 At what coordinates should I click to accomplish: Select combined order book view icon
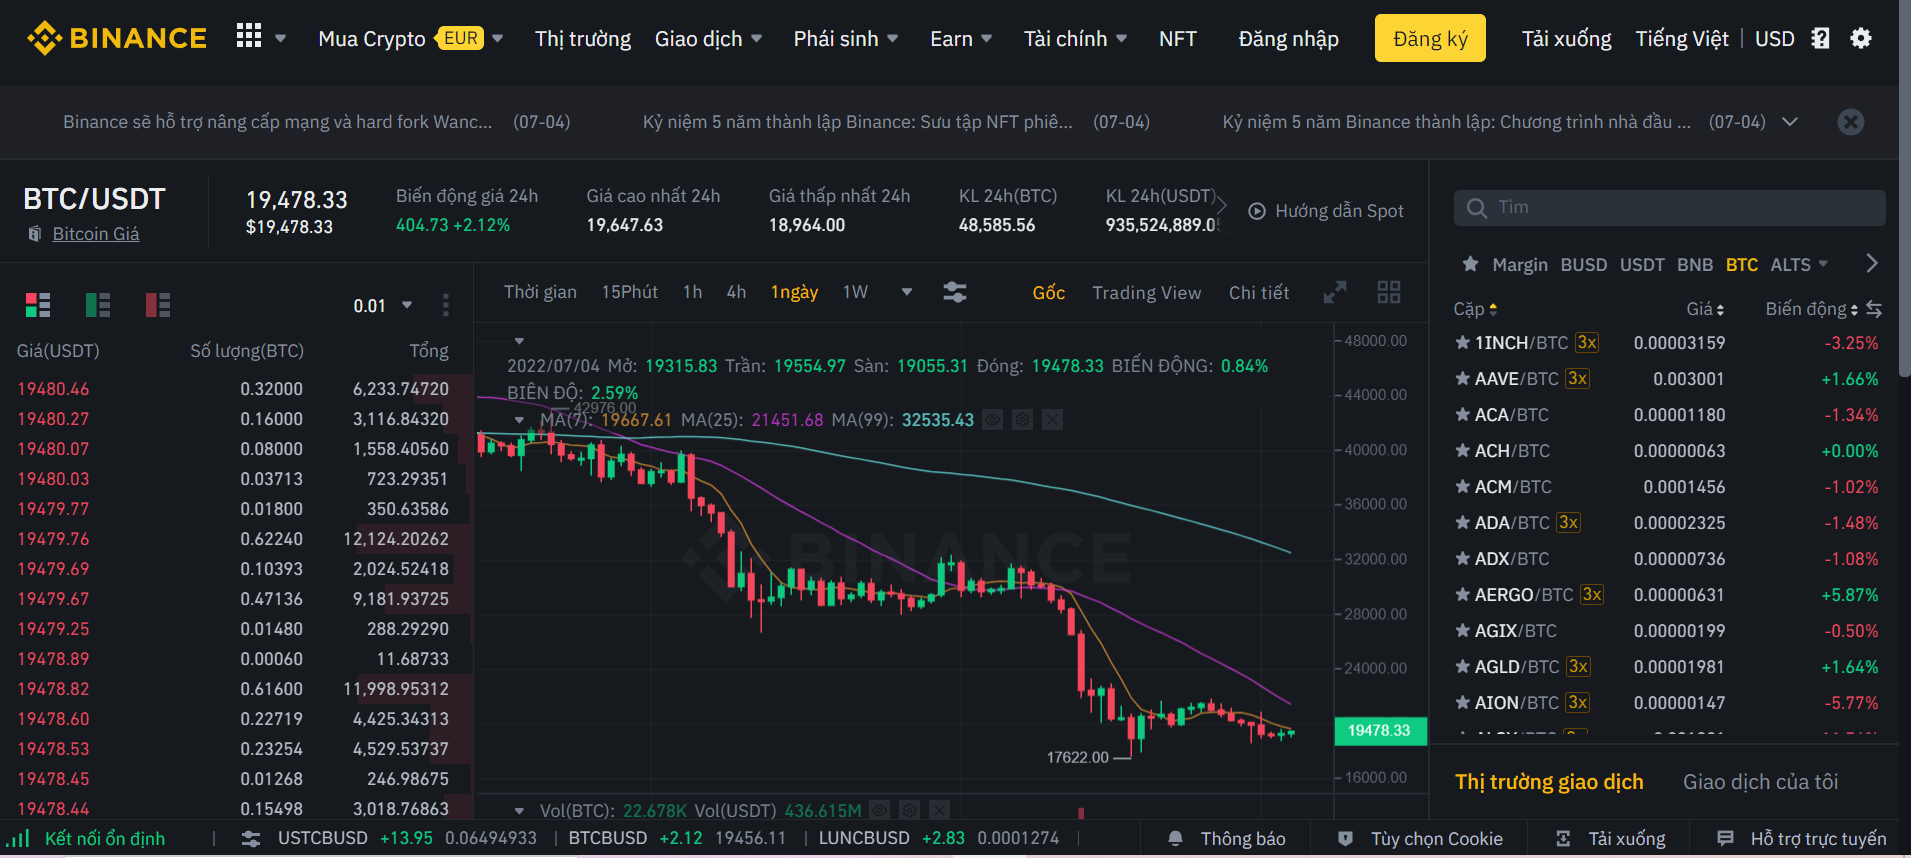[x=38, y=305]
